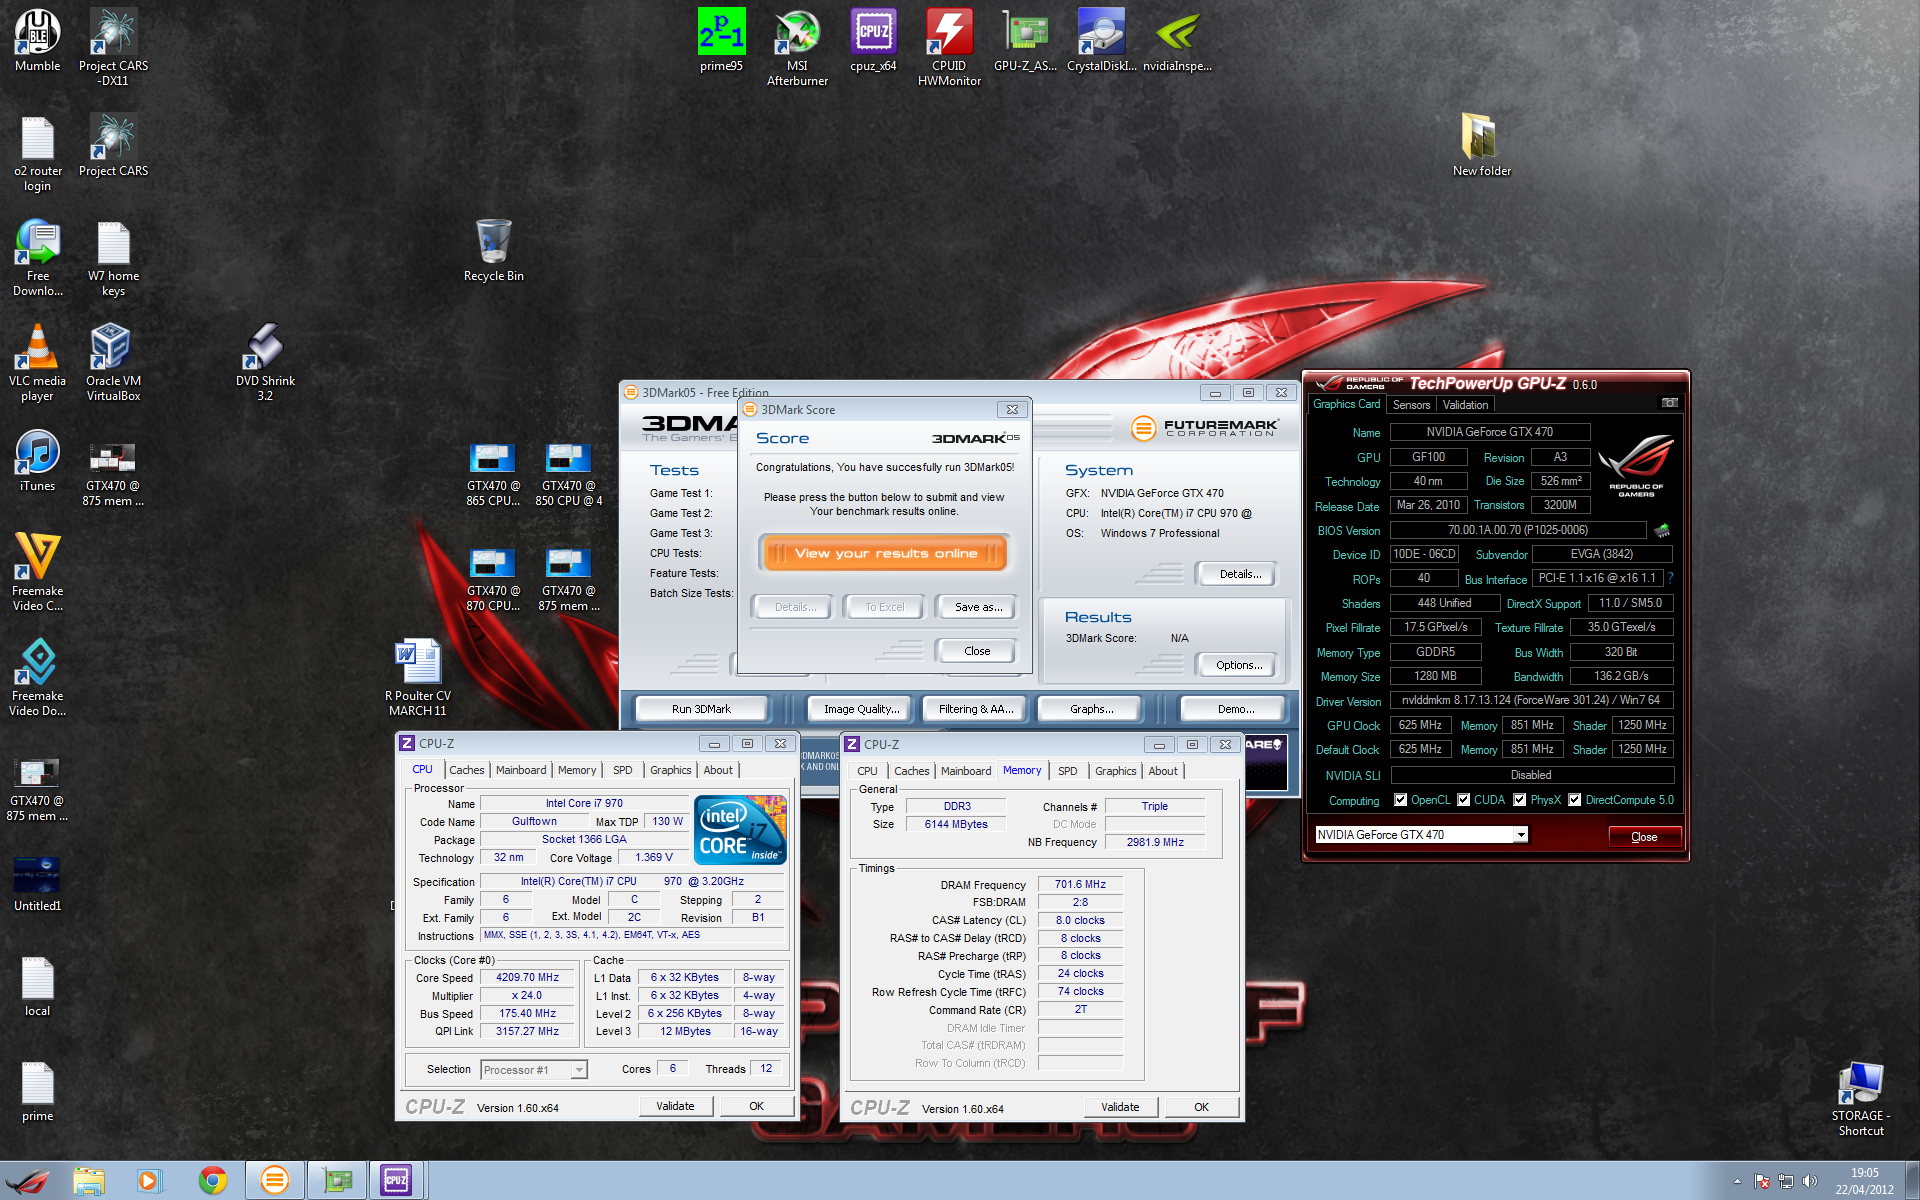Open Windows Explorer from the taskbar
The height and width of the screenshot is (1200, 1920).
[89, 1180]
